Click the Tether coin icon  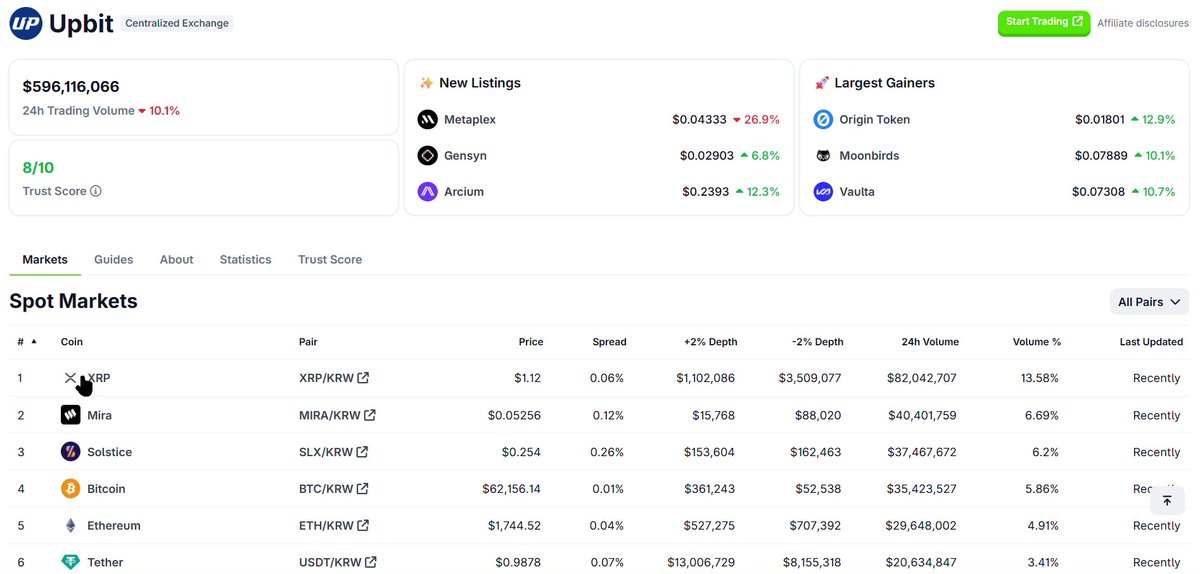[70, 562]
